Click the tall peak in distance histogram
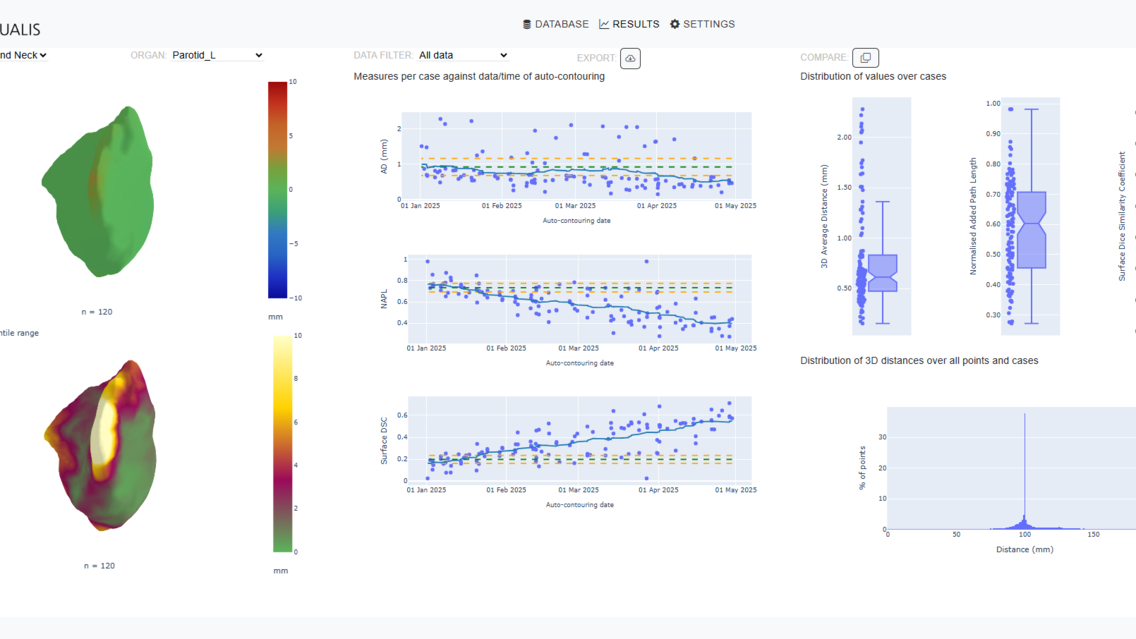 (x=1024, y=470)
